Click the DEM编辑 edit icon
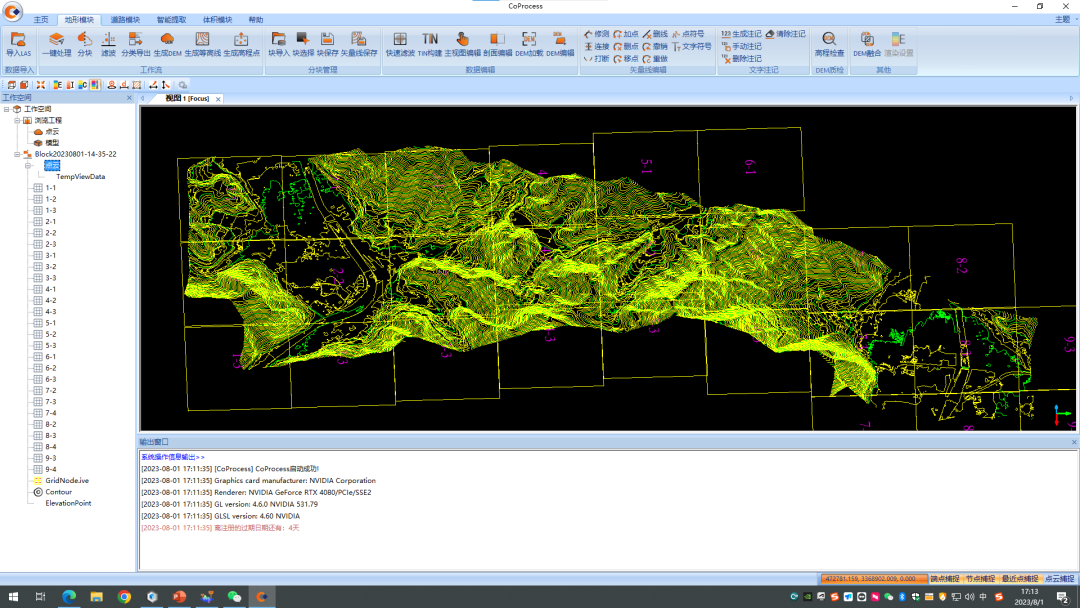This screenshot has width=1080, height=608. tap(560, 44)
